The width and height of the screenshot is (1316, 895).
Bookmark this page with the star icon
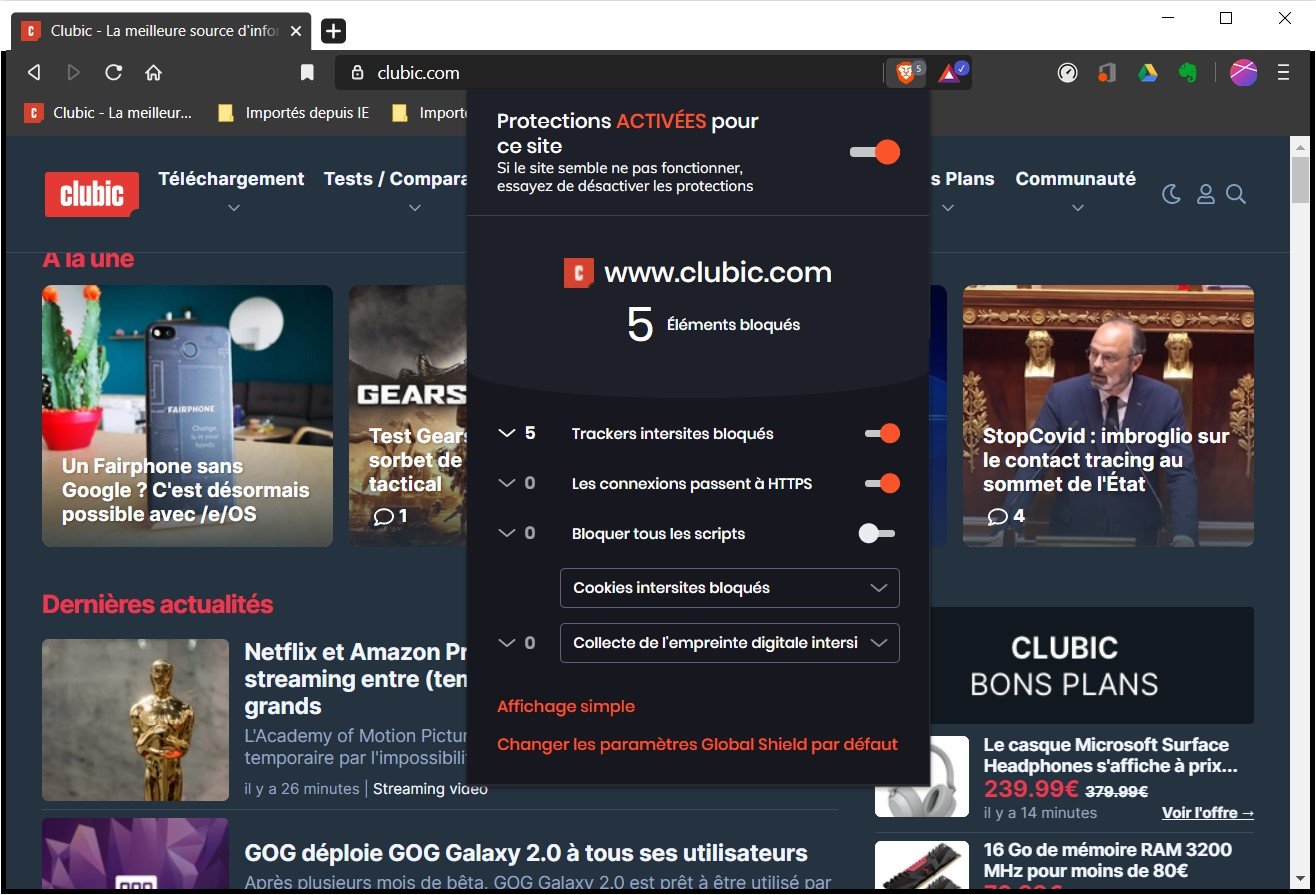pos(307,72)
